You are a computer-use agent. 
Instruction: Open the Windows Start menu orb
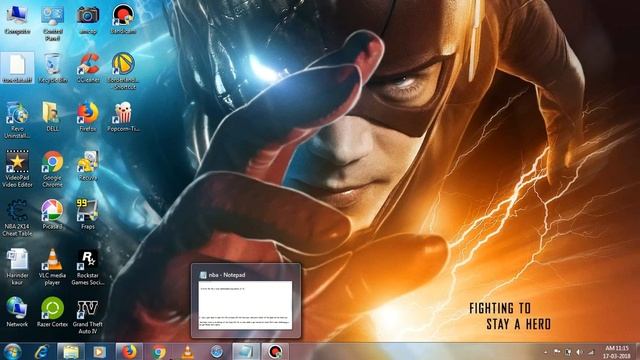point(12,351)
